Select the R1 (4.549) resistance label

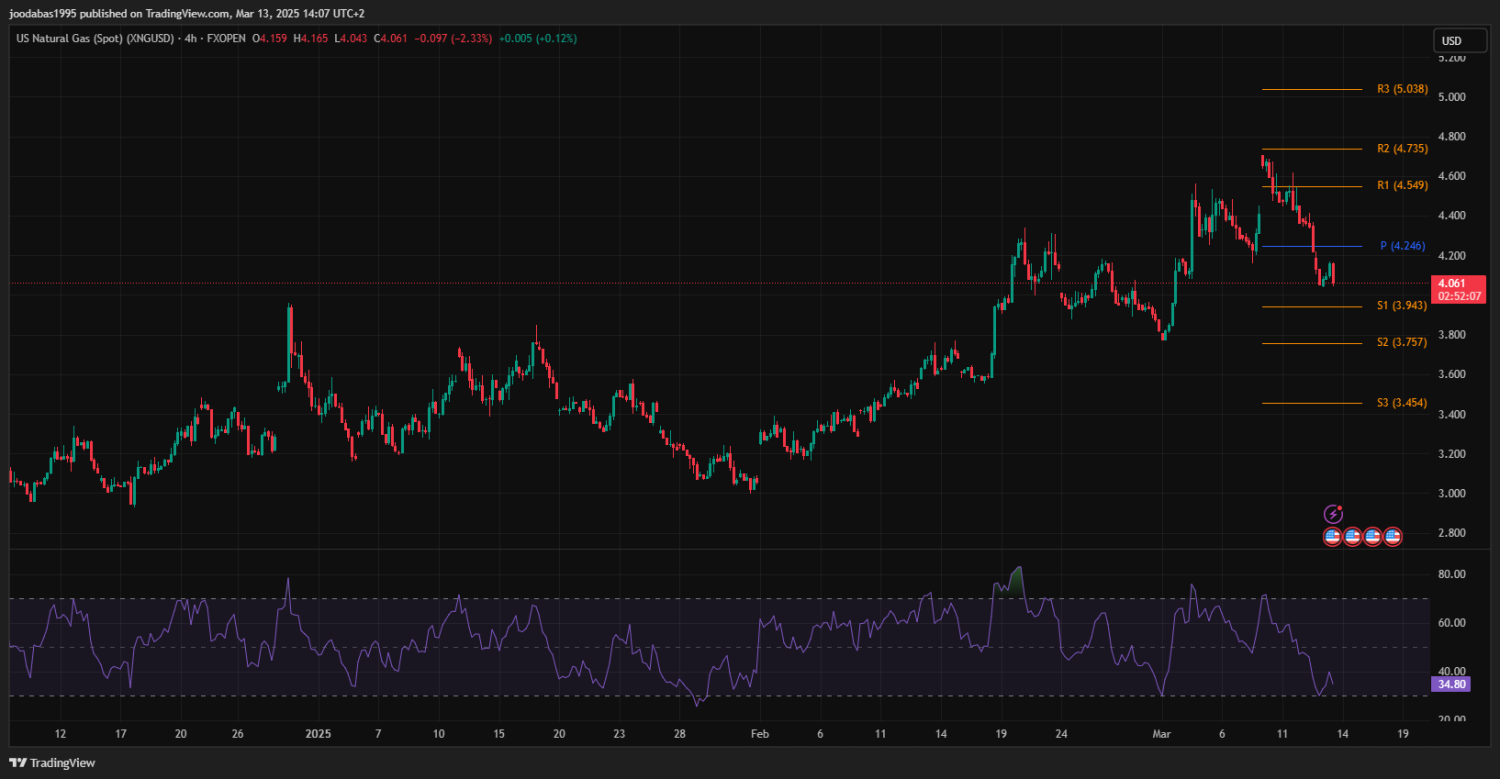pos(1400,186)
